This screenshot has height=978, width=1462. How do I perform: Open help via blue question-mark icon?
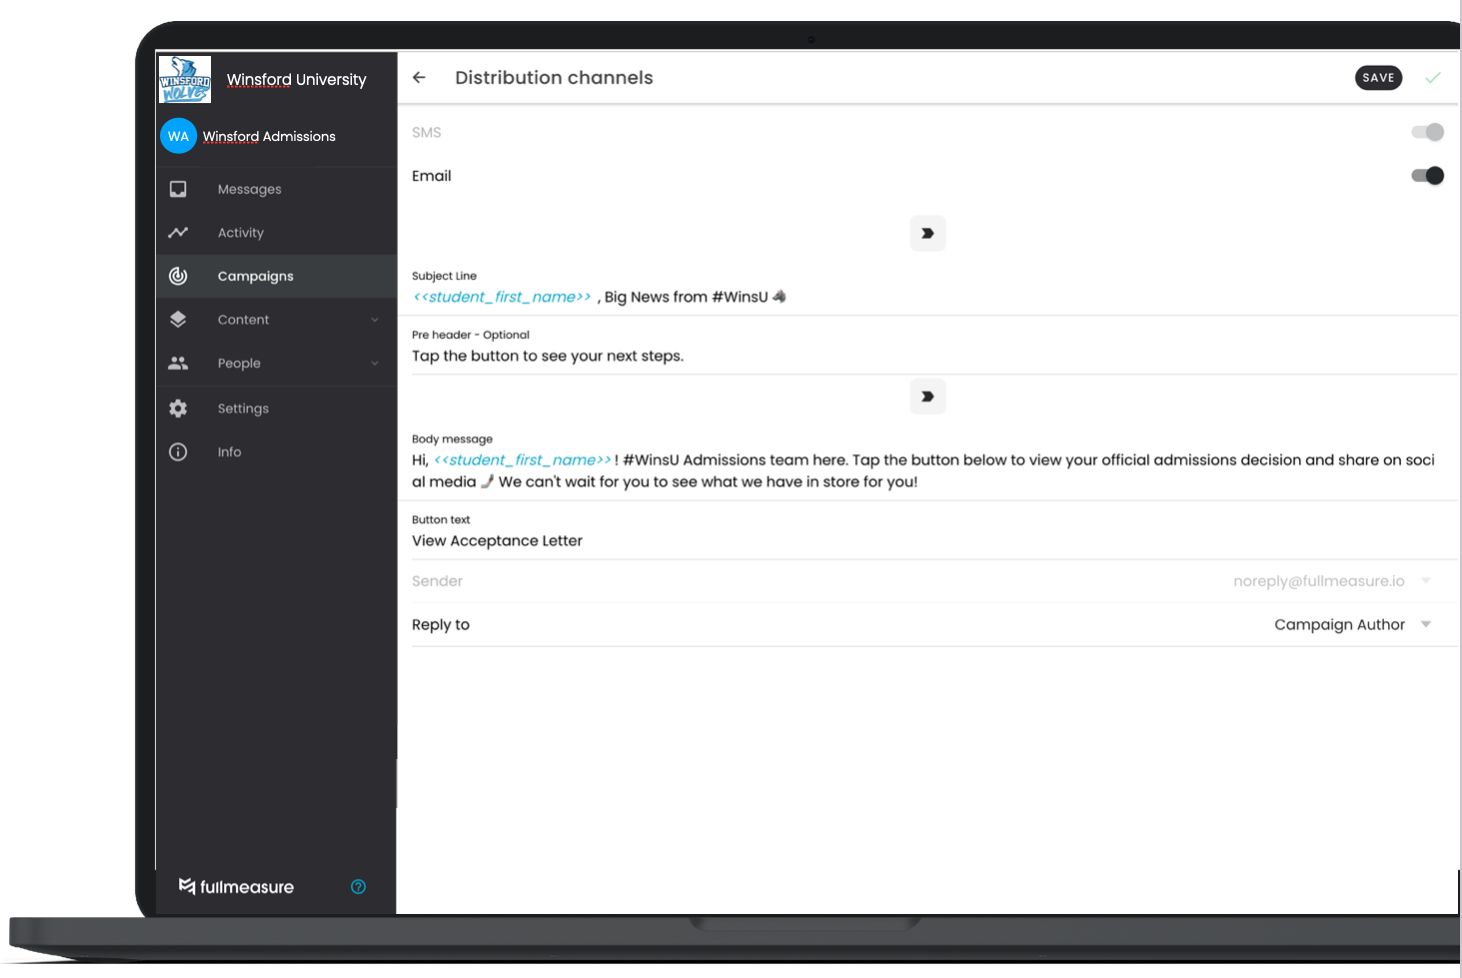click(x=358, y=887)
